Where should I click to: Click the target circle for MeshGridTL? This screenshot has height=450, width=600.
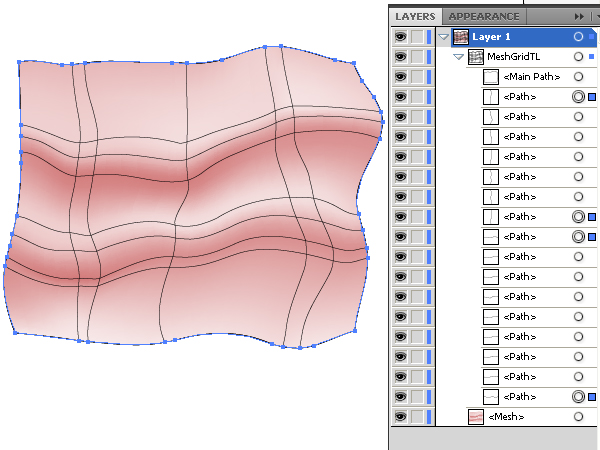(x=578, y=57)
